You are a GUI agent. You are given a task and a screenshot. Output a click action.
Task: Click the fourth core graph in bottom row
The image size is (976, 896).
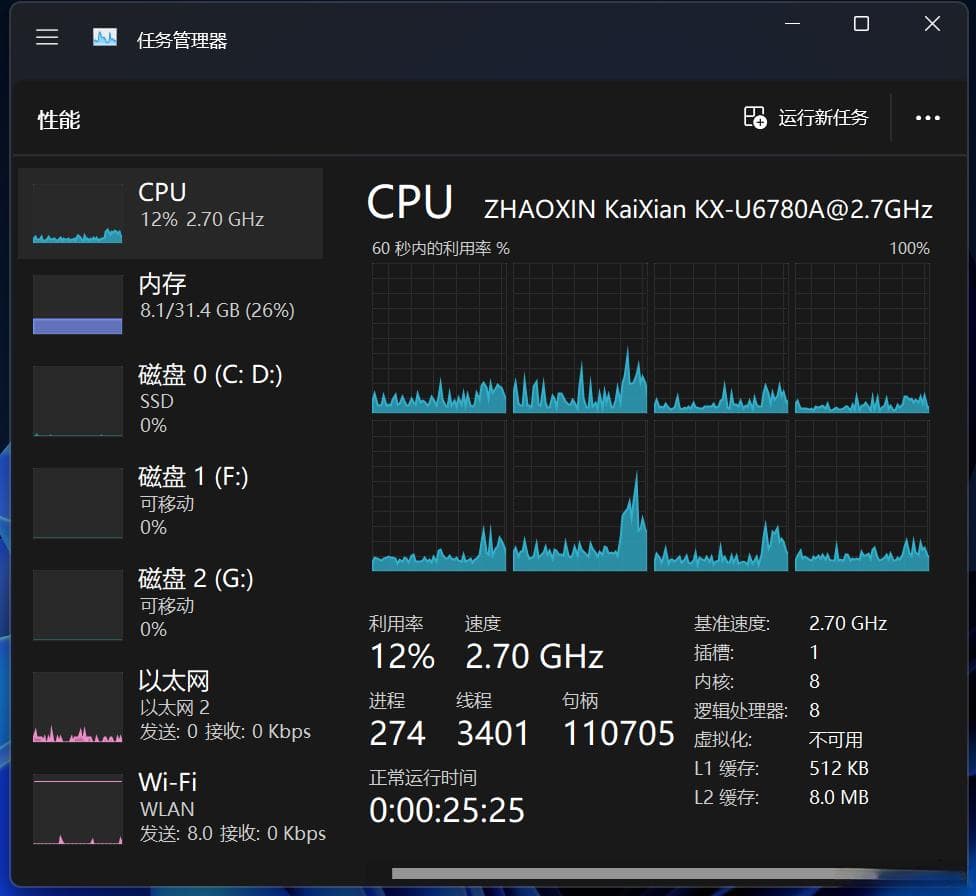[x=862, y=496]
